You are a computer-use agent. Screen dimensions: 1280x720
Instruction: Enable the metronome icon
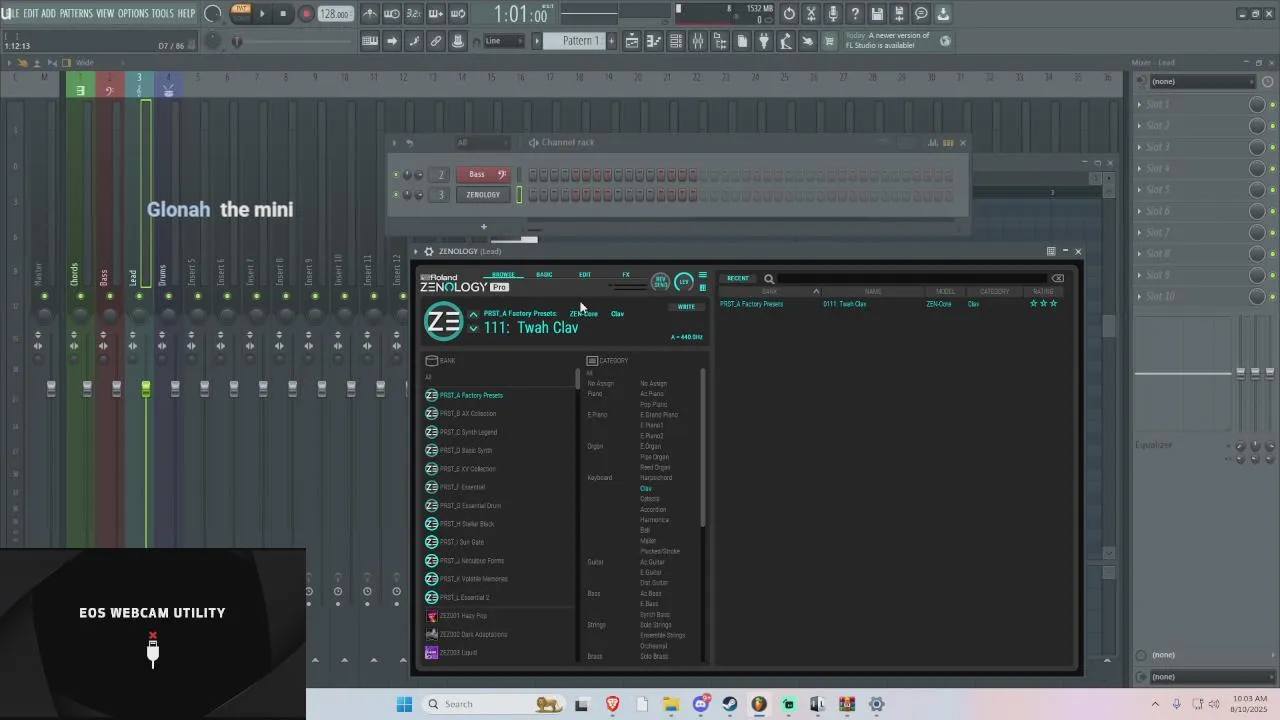(x=370, y=14)
